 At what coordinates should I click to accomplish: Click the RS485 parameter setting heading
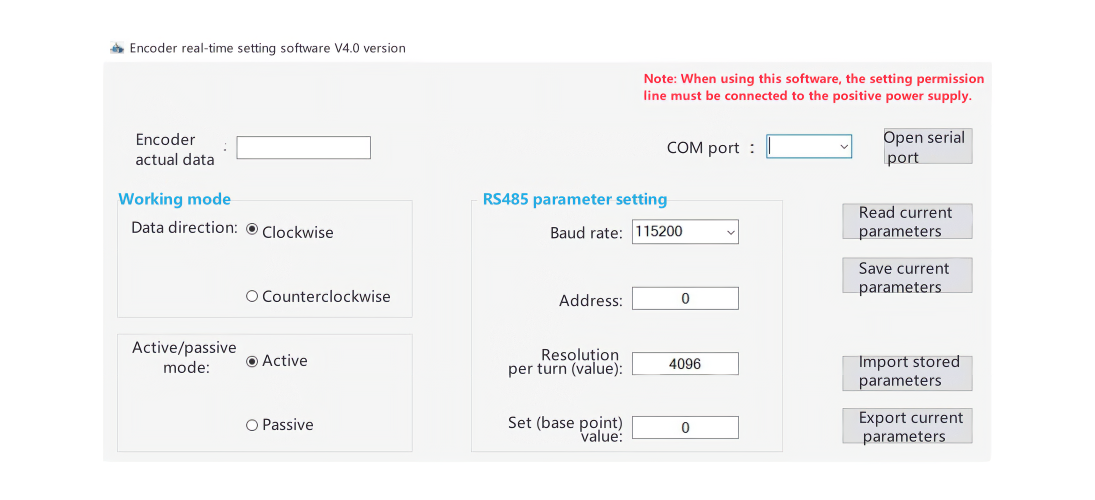(575, 199)
